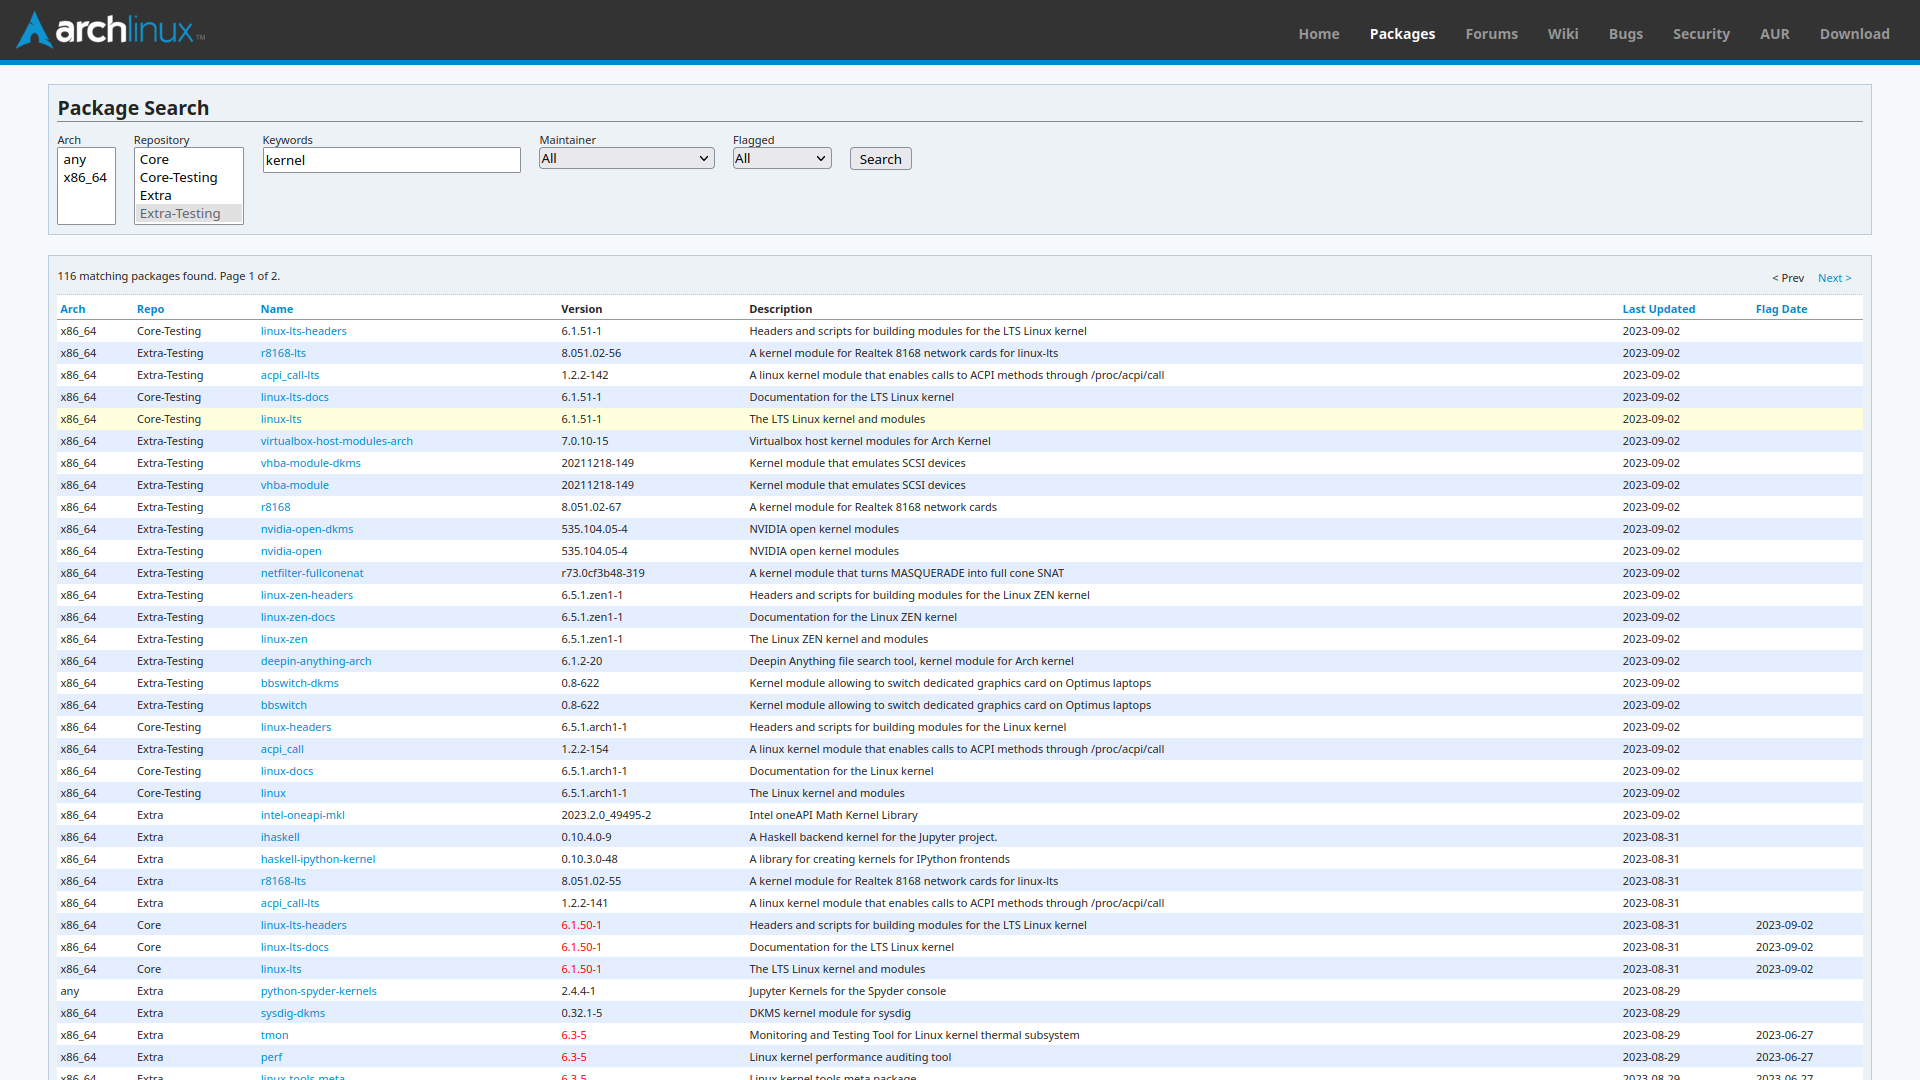Click 'Intel oneAPI Math Kernel Library' description
Image resolution: width=1920 pixels, height=1080 pixels.
(x=833, y=815)
